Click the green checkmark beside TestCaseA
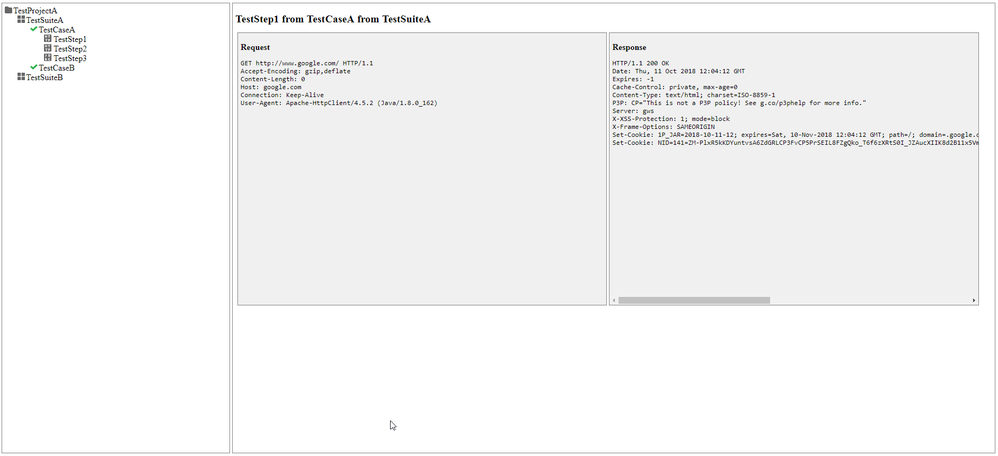Viewport: 998px width, 456px height. point(34,29)
